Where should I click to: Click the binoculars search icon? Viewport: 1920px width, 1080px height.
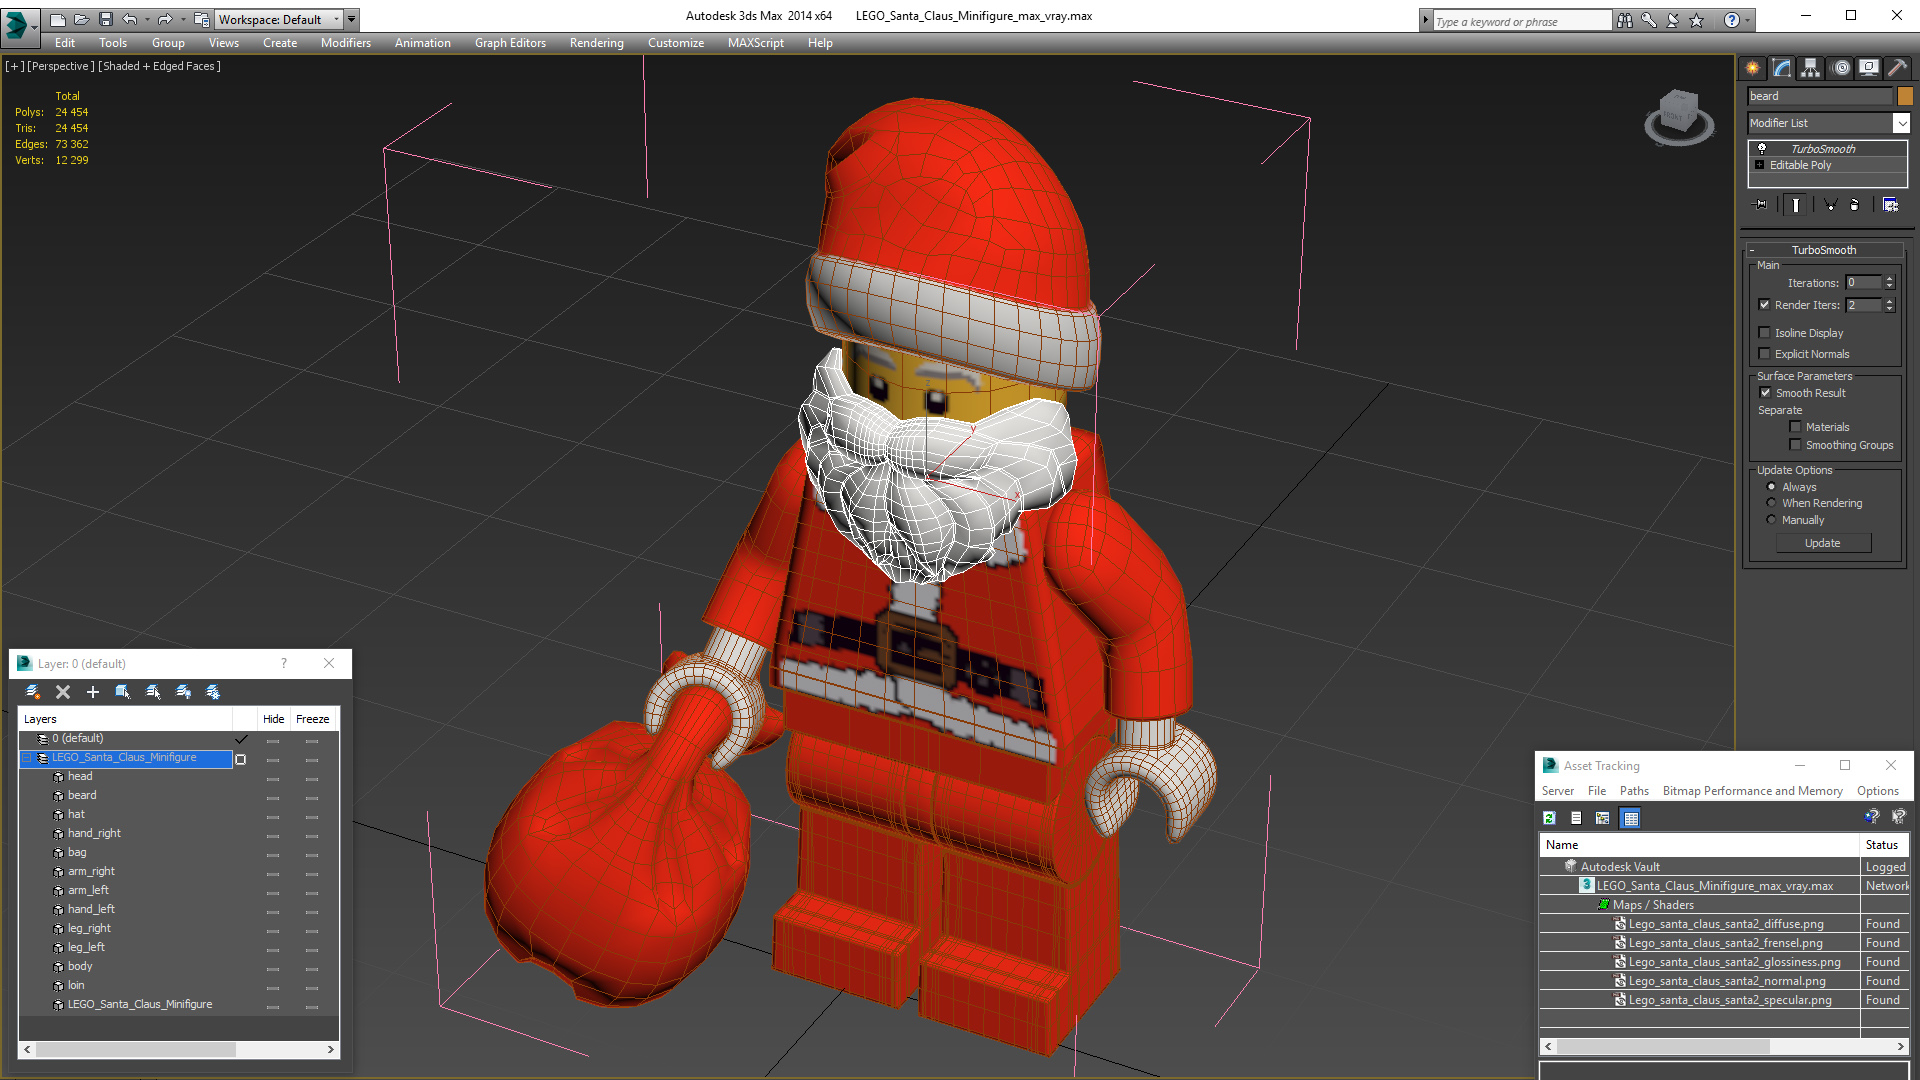click(x=1625, y=20)
